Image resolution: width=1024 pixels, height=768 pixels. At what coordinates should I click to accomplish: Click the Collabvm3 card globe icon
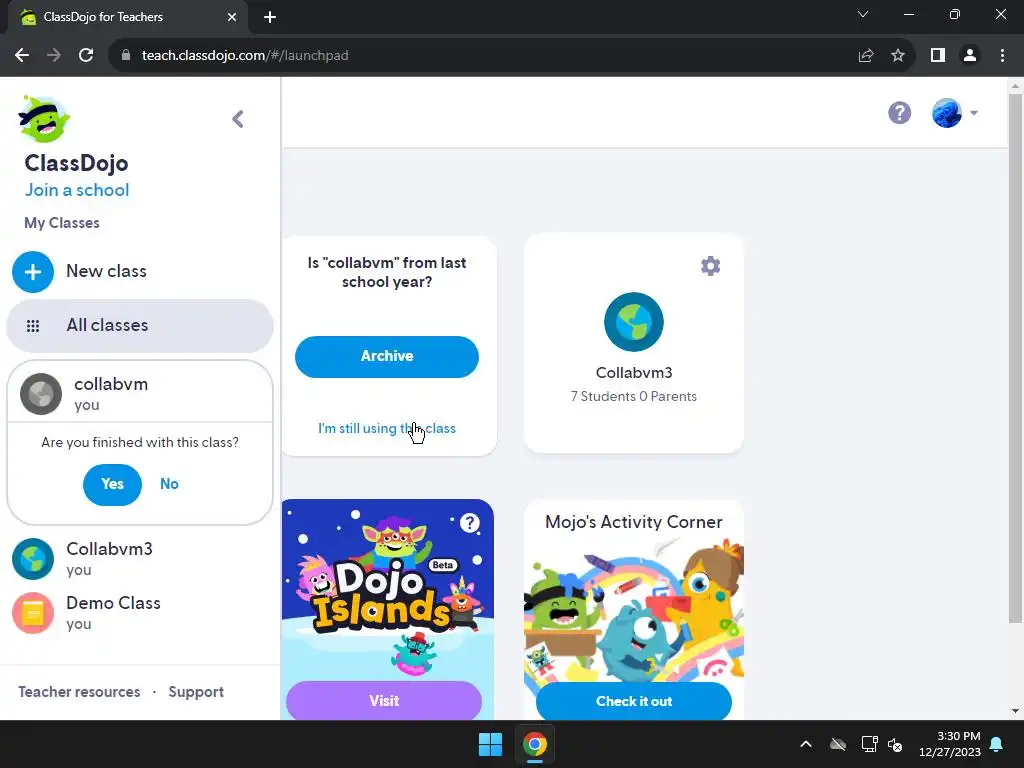pos(633,322)
